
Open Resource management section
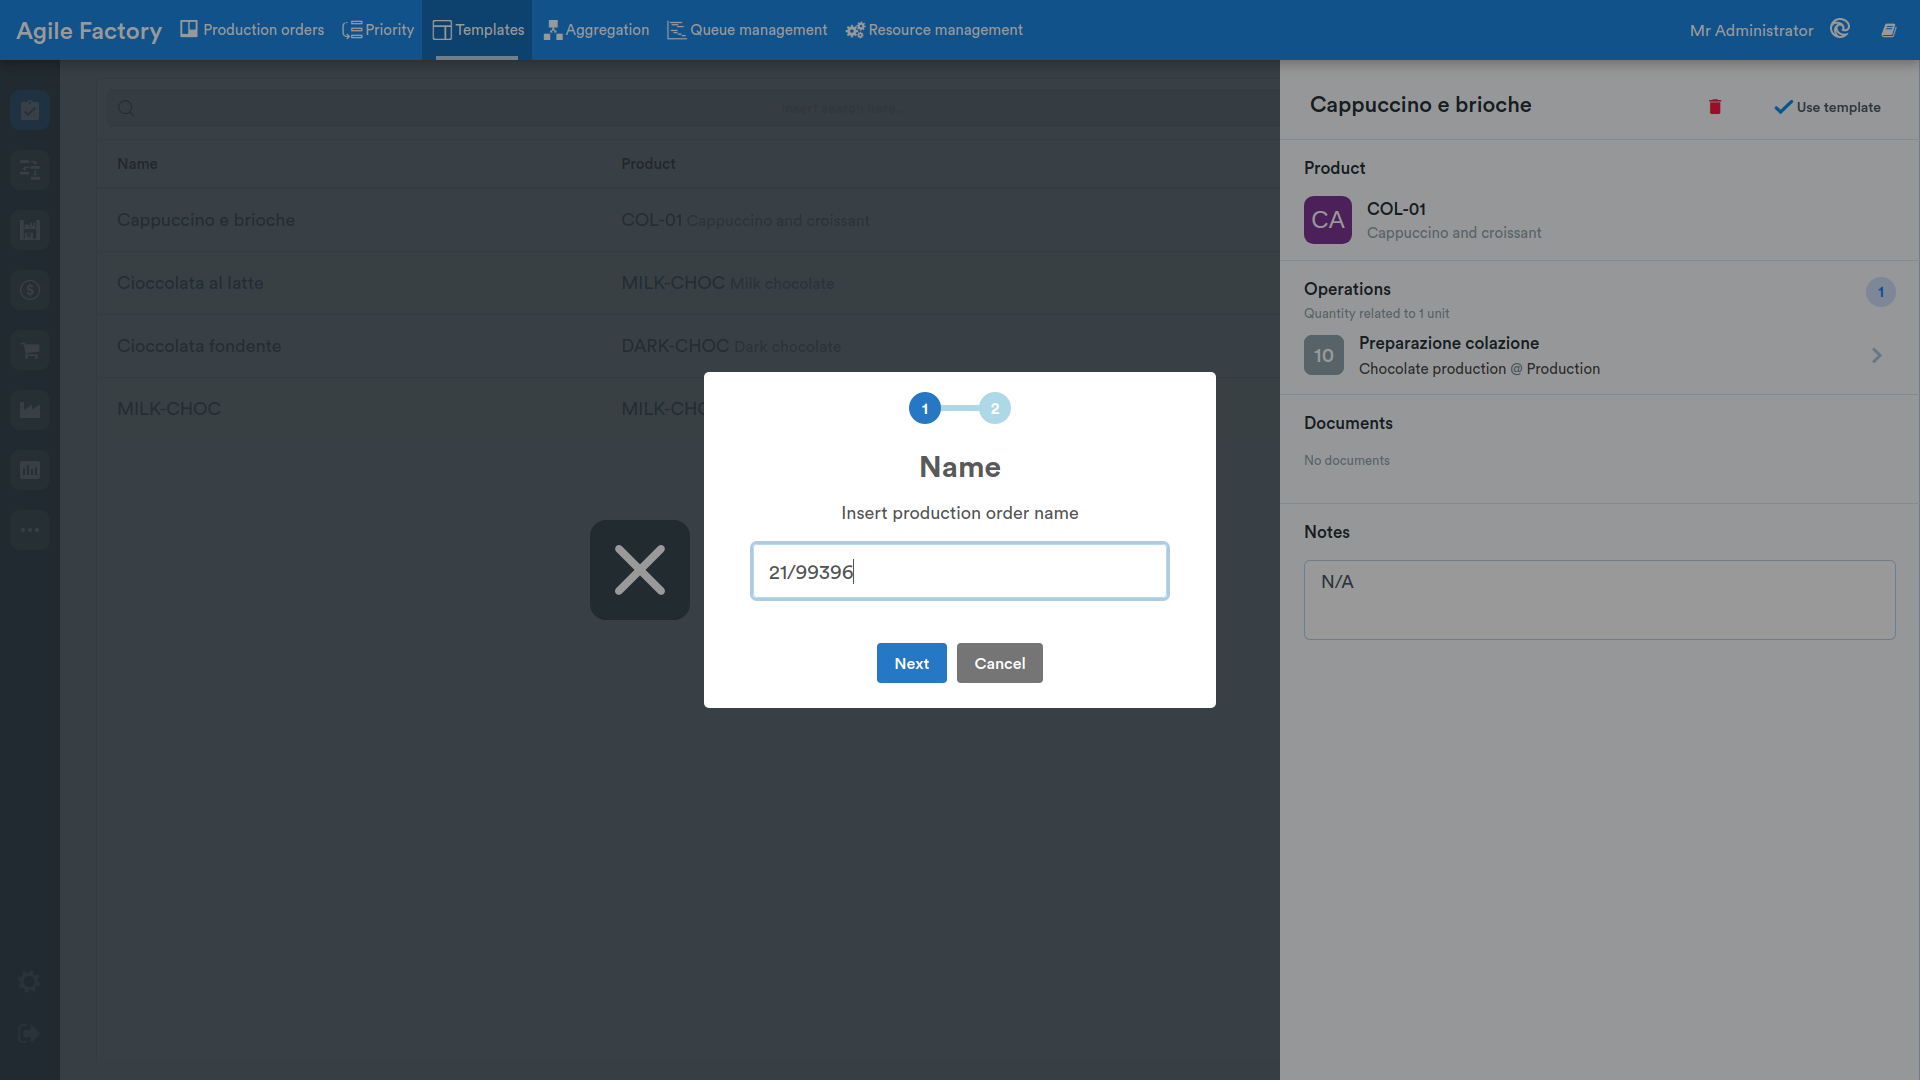coord(934,30)
